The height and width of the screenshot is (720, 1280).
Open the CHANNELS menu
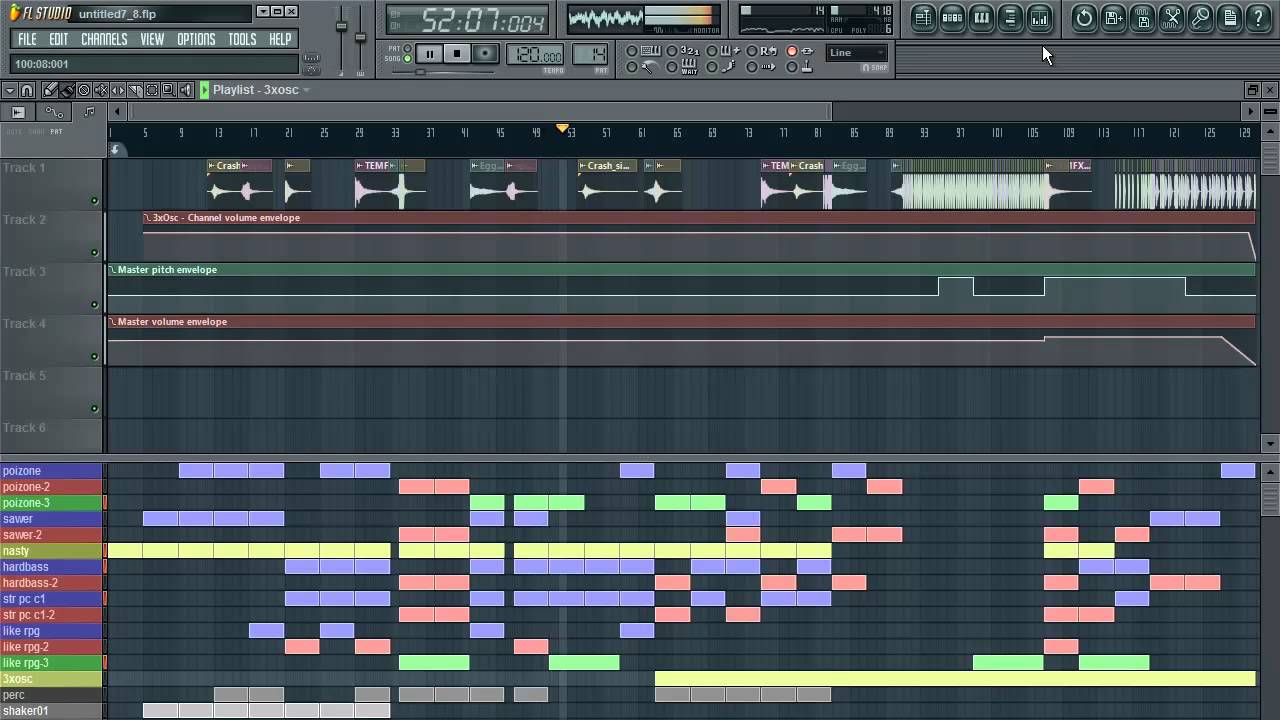(x=104, y=39)
